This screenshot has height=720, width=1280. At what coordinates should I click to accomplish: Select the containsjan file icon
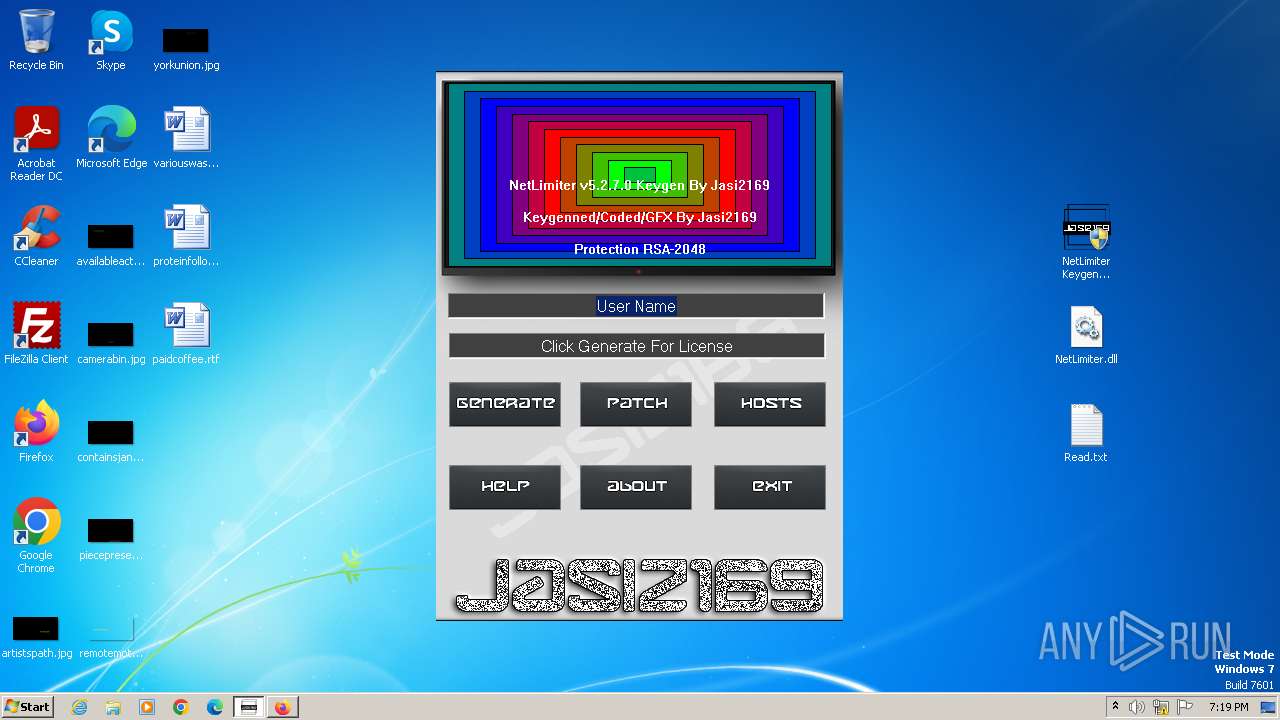[110, 440]
